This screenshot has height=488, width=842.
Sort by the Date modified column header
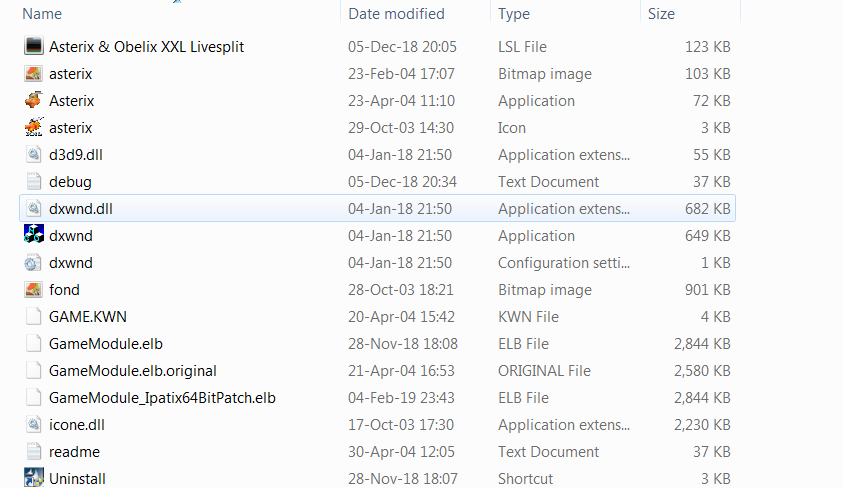pyautogui.click(x=396, y=13)
